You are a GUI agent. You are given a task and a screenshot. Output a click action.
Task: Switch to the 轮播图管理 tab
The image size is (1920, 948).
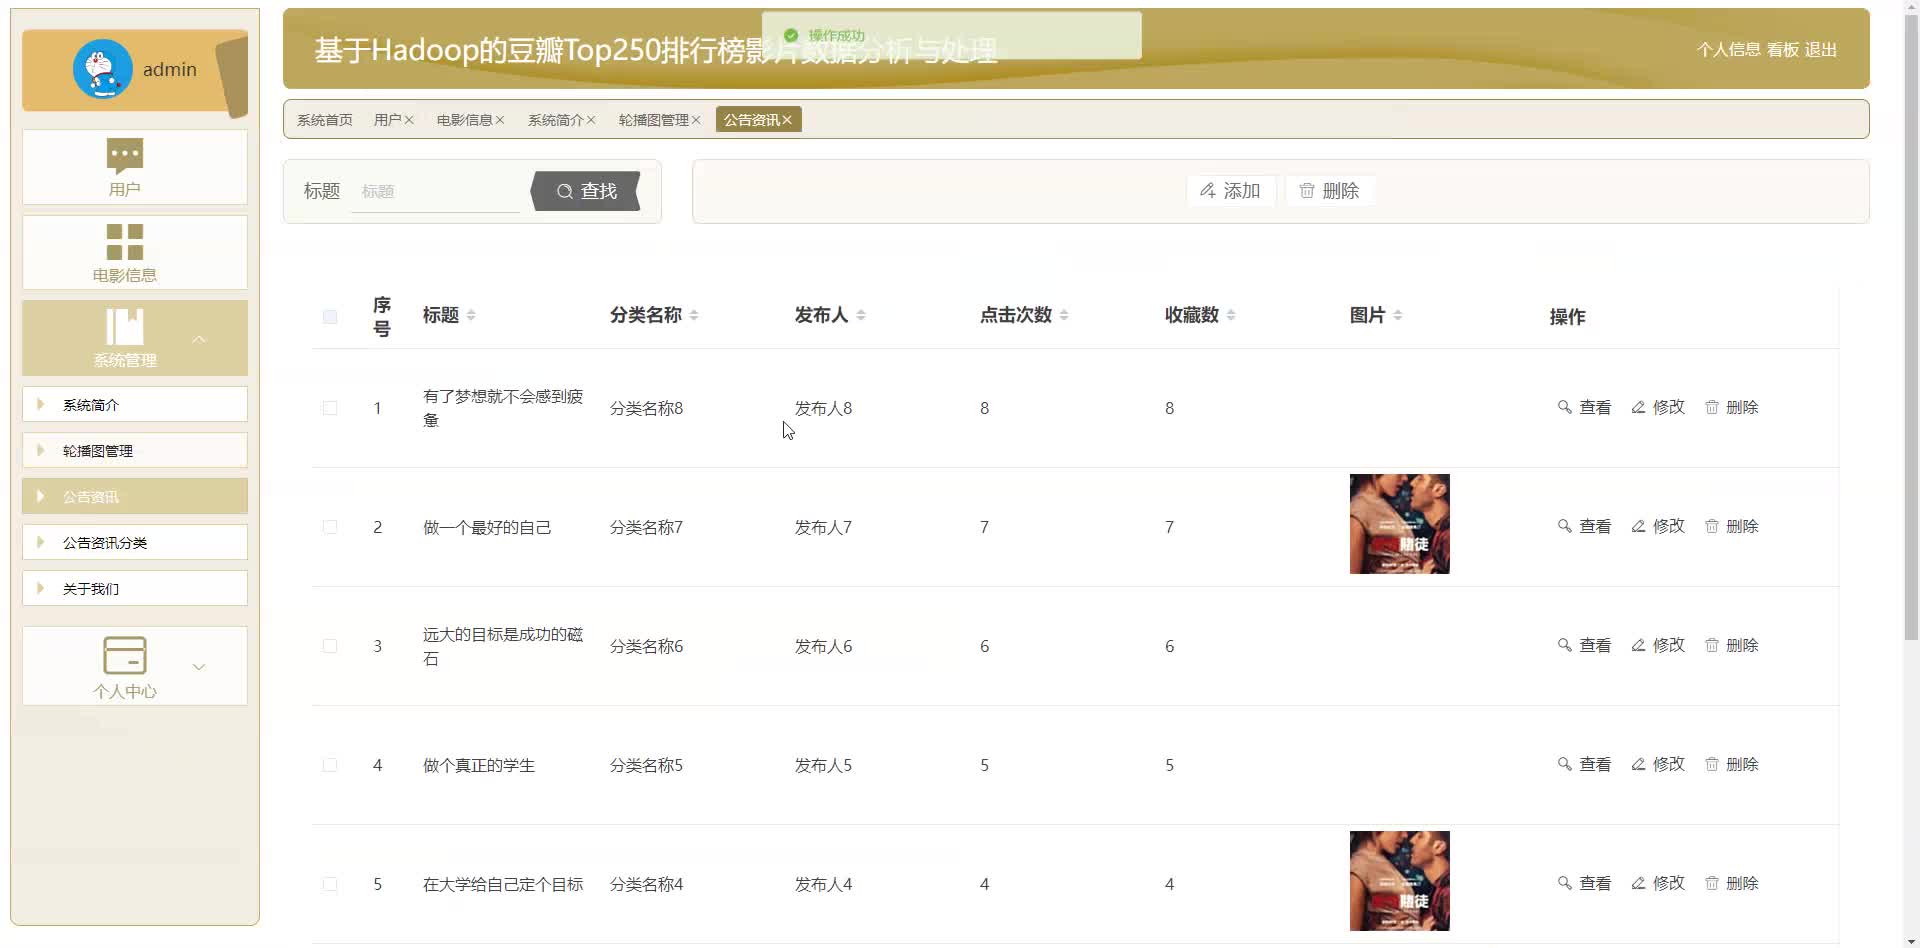point(653,120)
